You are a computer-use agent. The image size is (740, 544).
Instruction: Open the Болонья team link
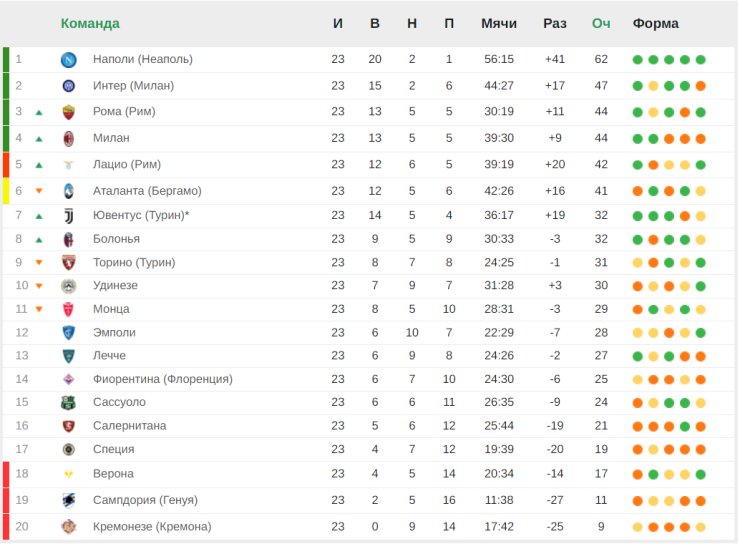point(116,239)
